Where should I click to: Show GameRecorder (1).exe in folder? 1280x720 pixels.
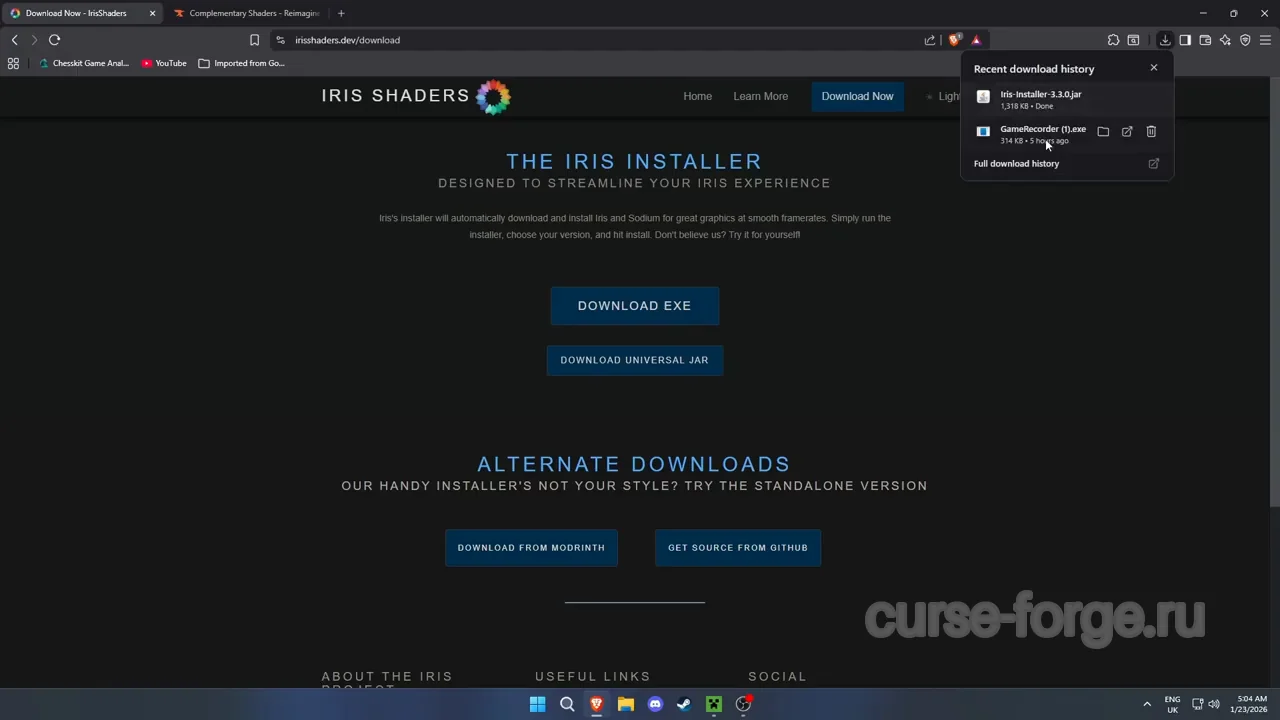click(1103, 132)
